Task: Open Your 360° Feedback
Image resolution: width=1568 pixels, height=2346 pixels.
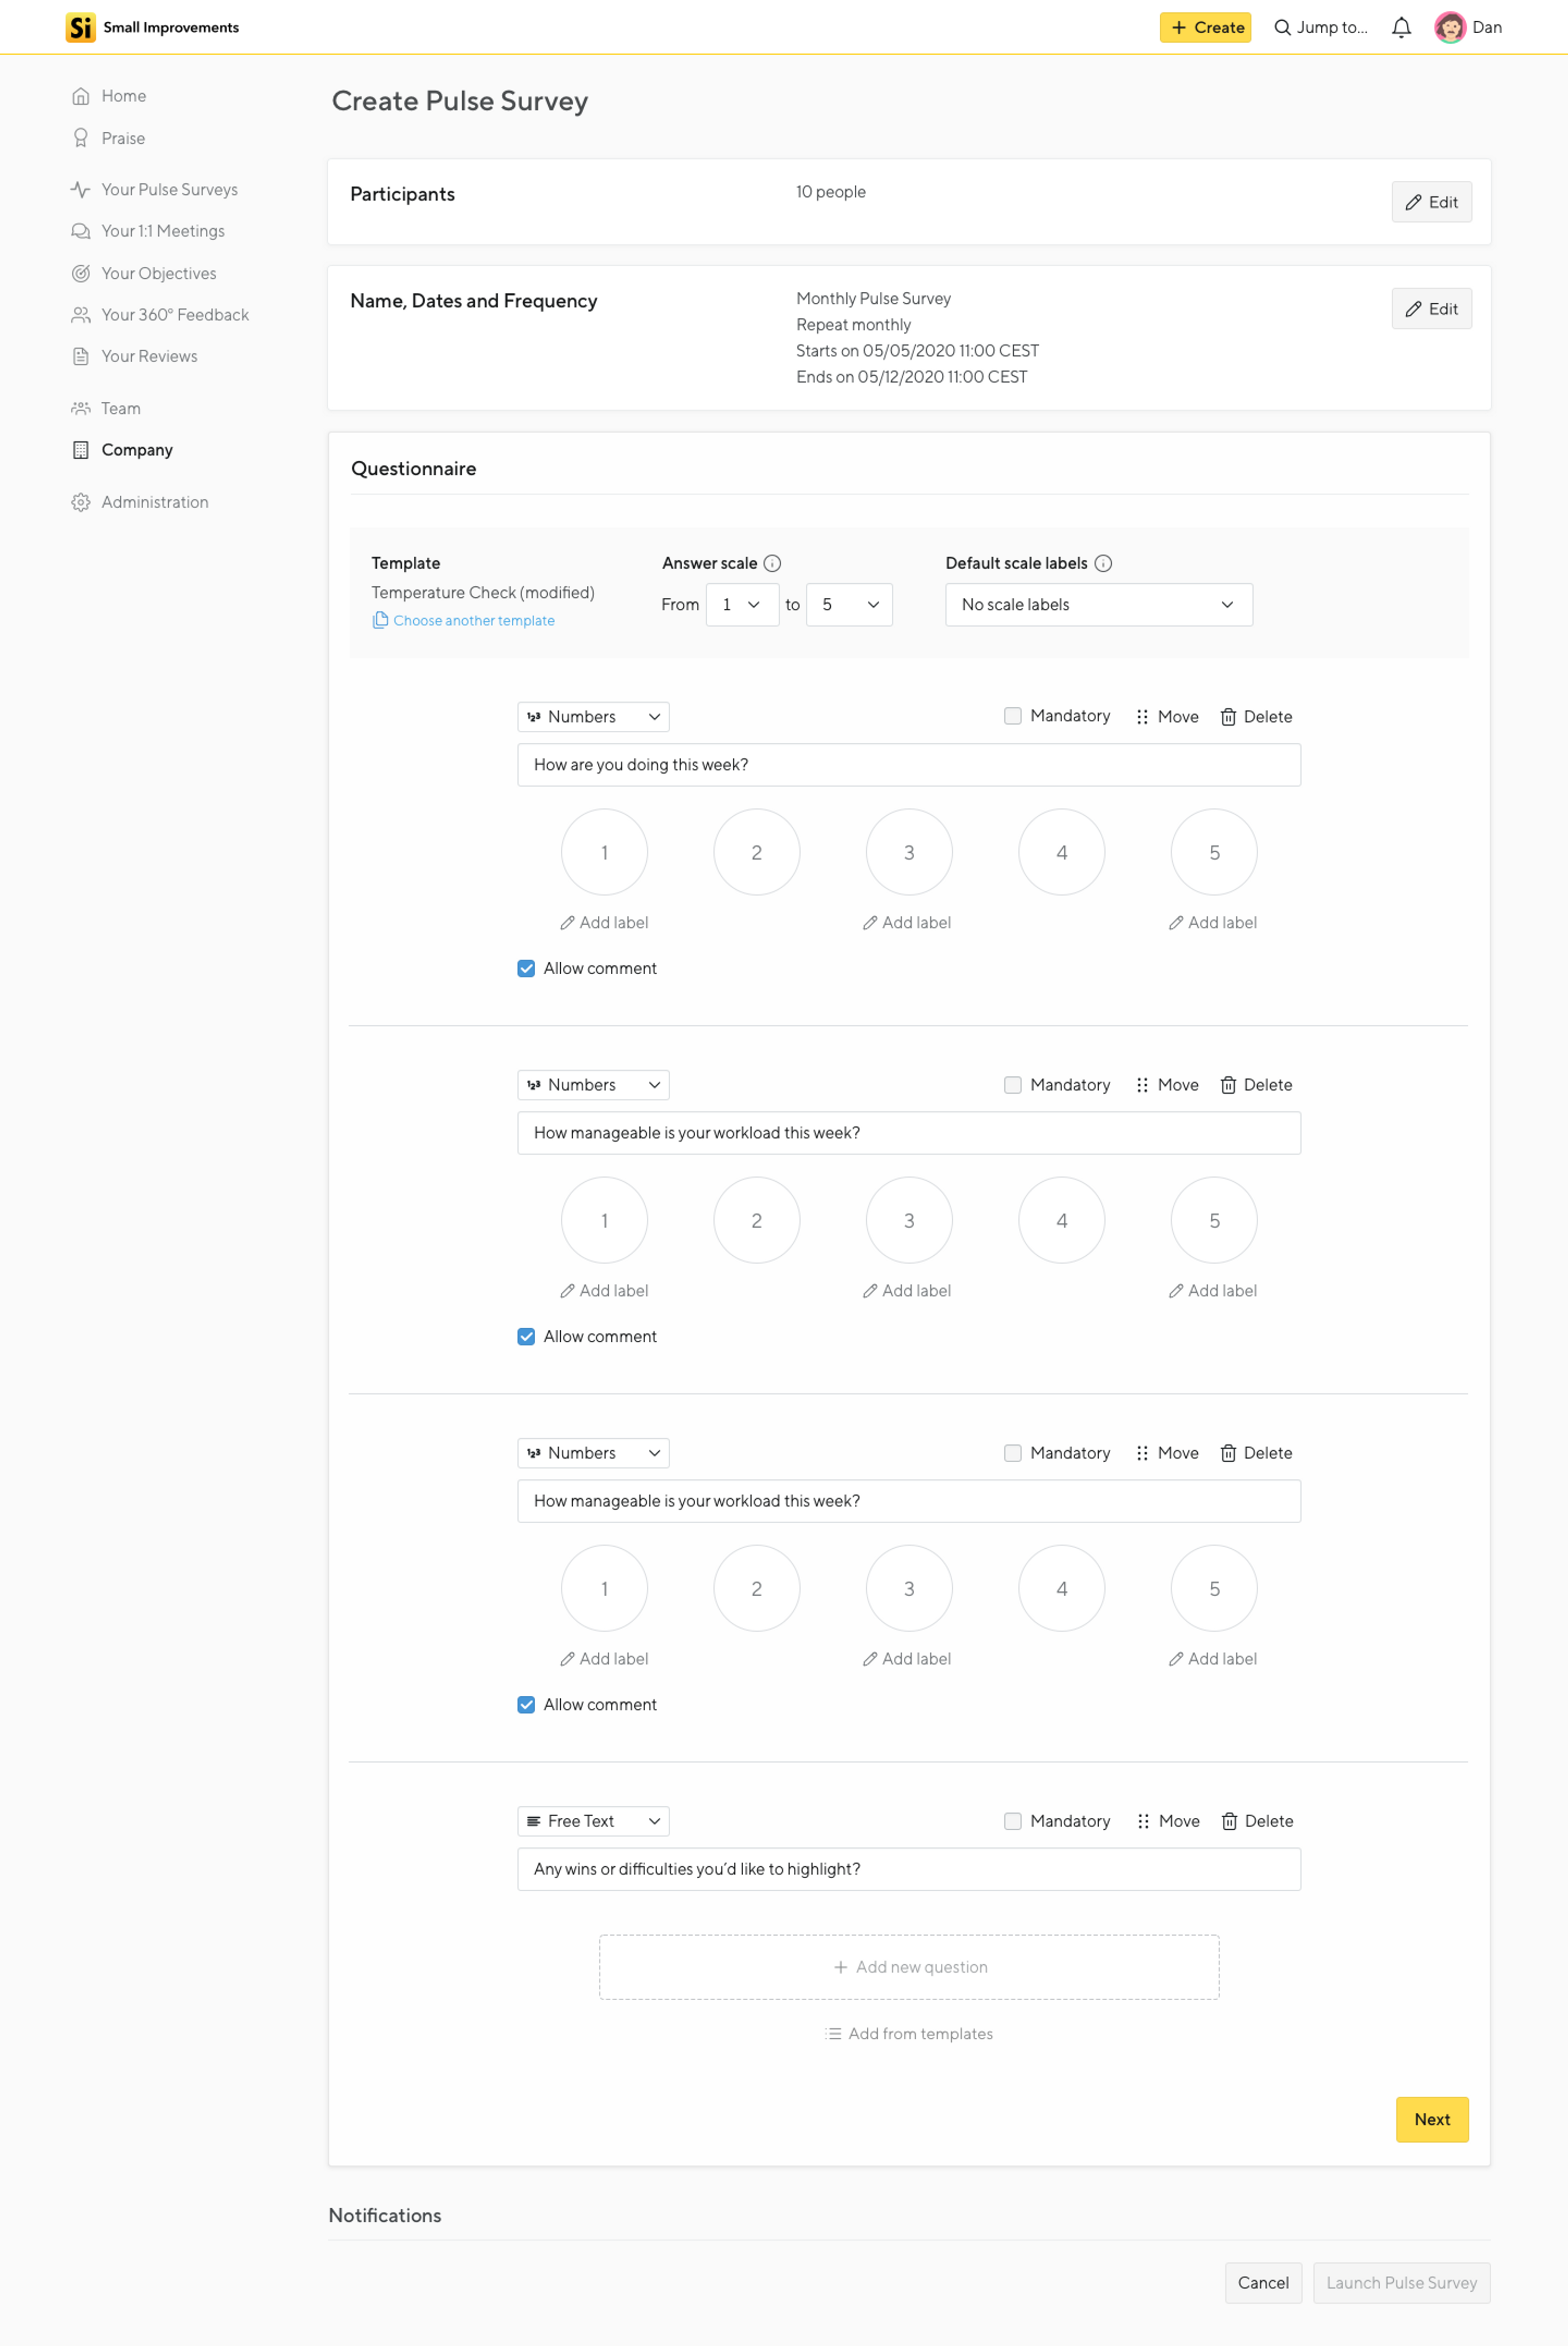Action: [160, 315]
